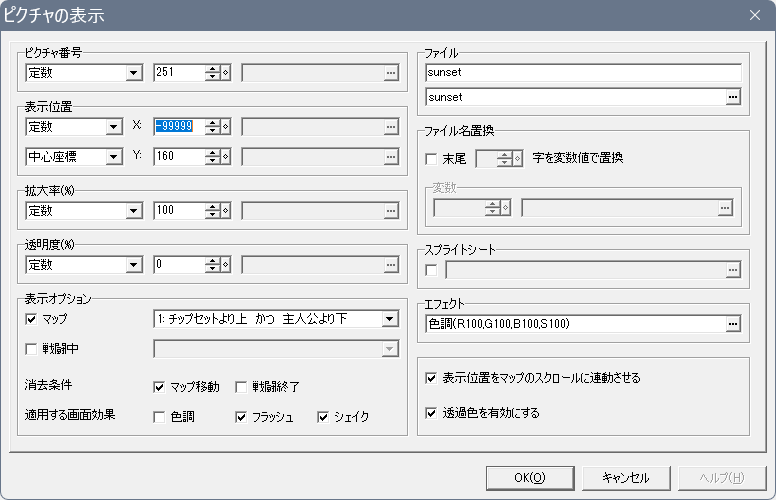Confirm with the OK(O) button
Image resolution: width=776 pixels, height=500 pixels.
(x=530, y=478)
